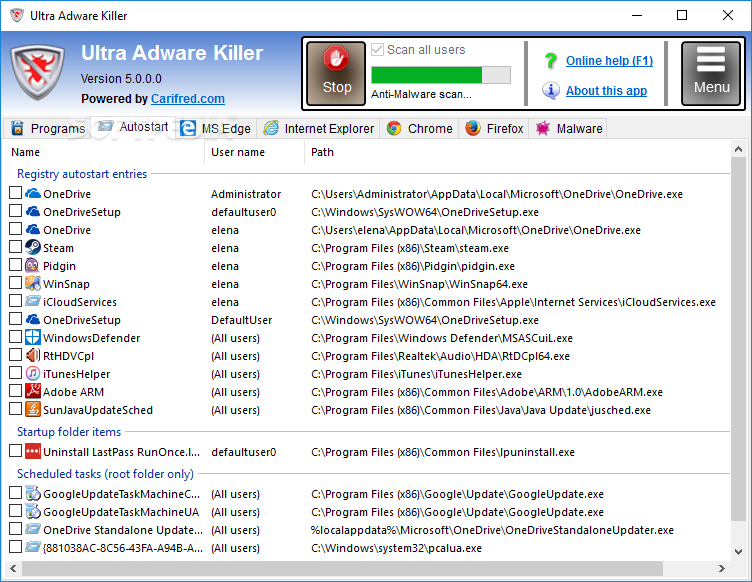Check the RtHDVCpl entry checkbox
Image resolution: width=752 pixels, height=582 pixels.
tap(15, 355)
